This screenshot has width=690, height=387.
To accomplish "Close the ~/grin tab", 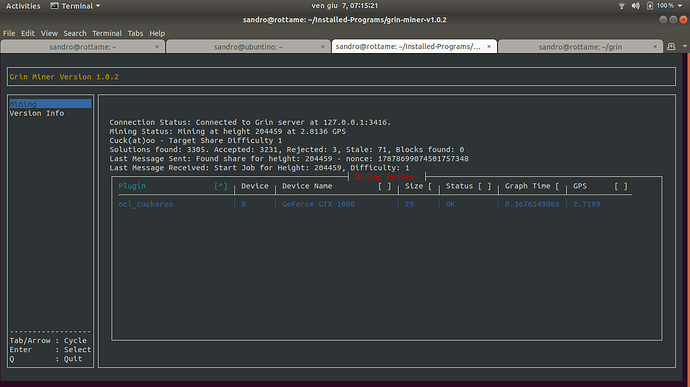I will click(x=655, y=47).
